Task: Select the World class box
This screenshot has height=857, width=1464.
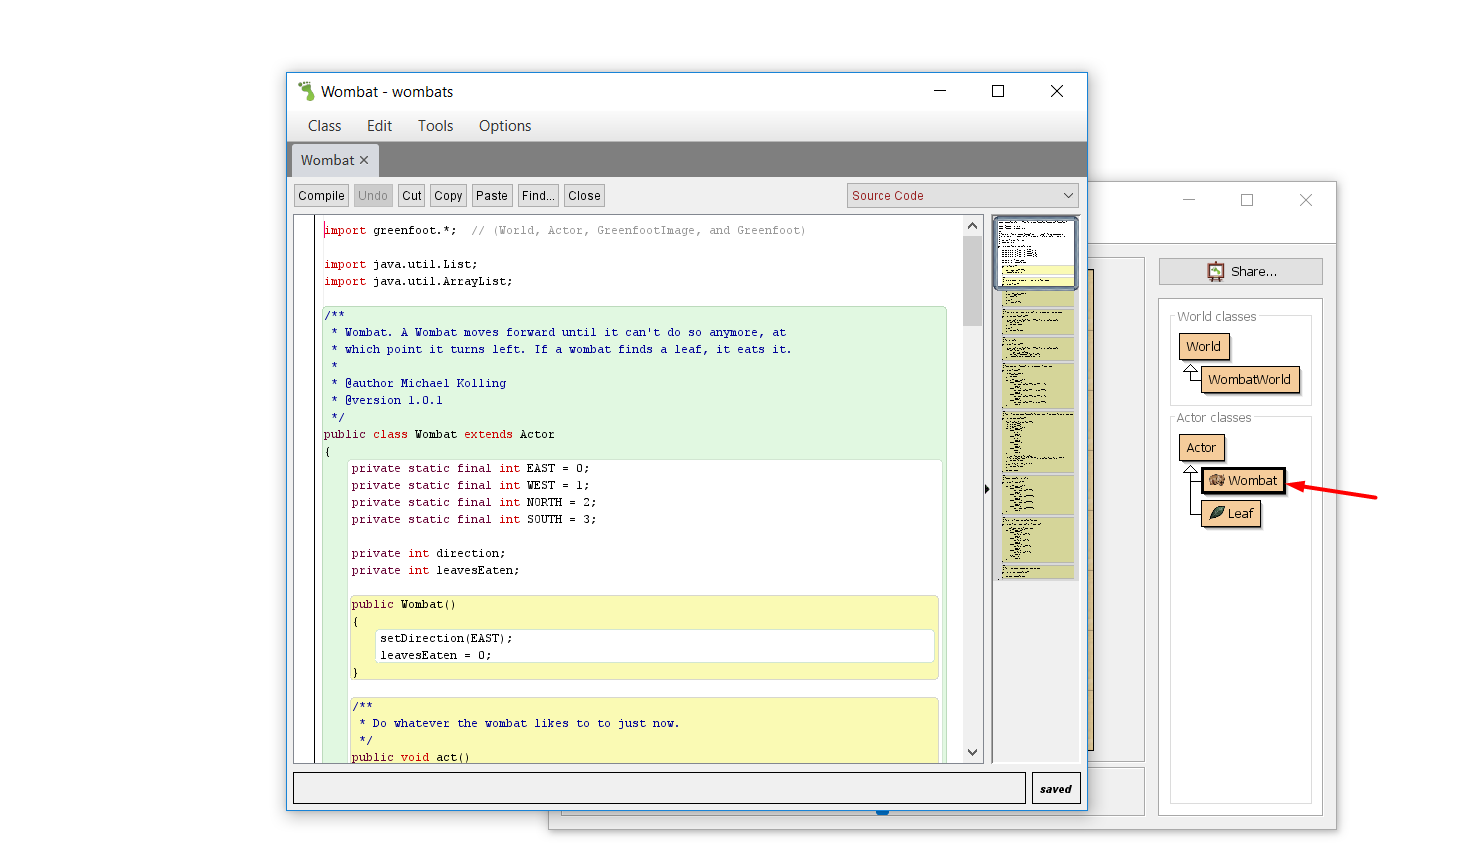Action: point(1203,347)
